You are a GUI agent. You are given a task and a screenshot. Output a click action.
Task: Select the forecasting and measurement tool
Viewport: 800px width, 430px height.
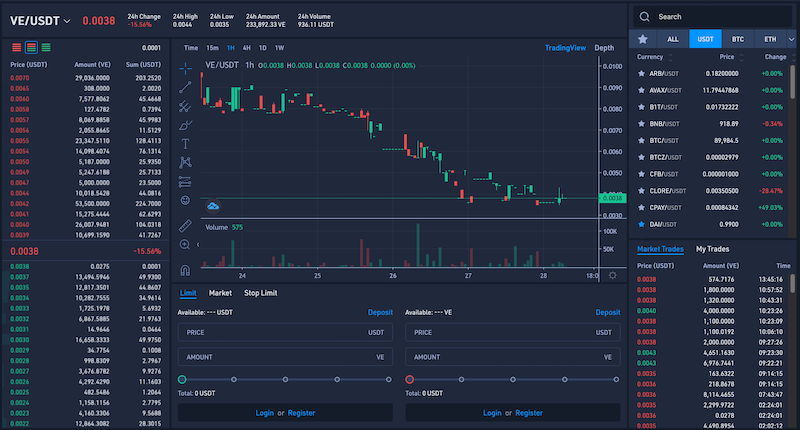[x=185, y=182]
